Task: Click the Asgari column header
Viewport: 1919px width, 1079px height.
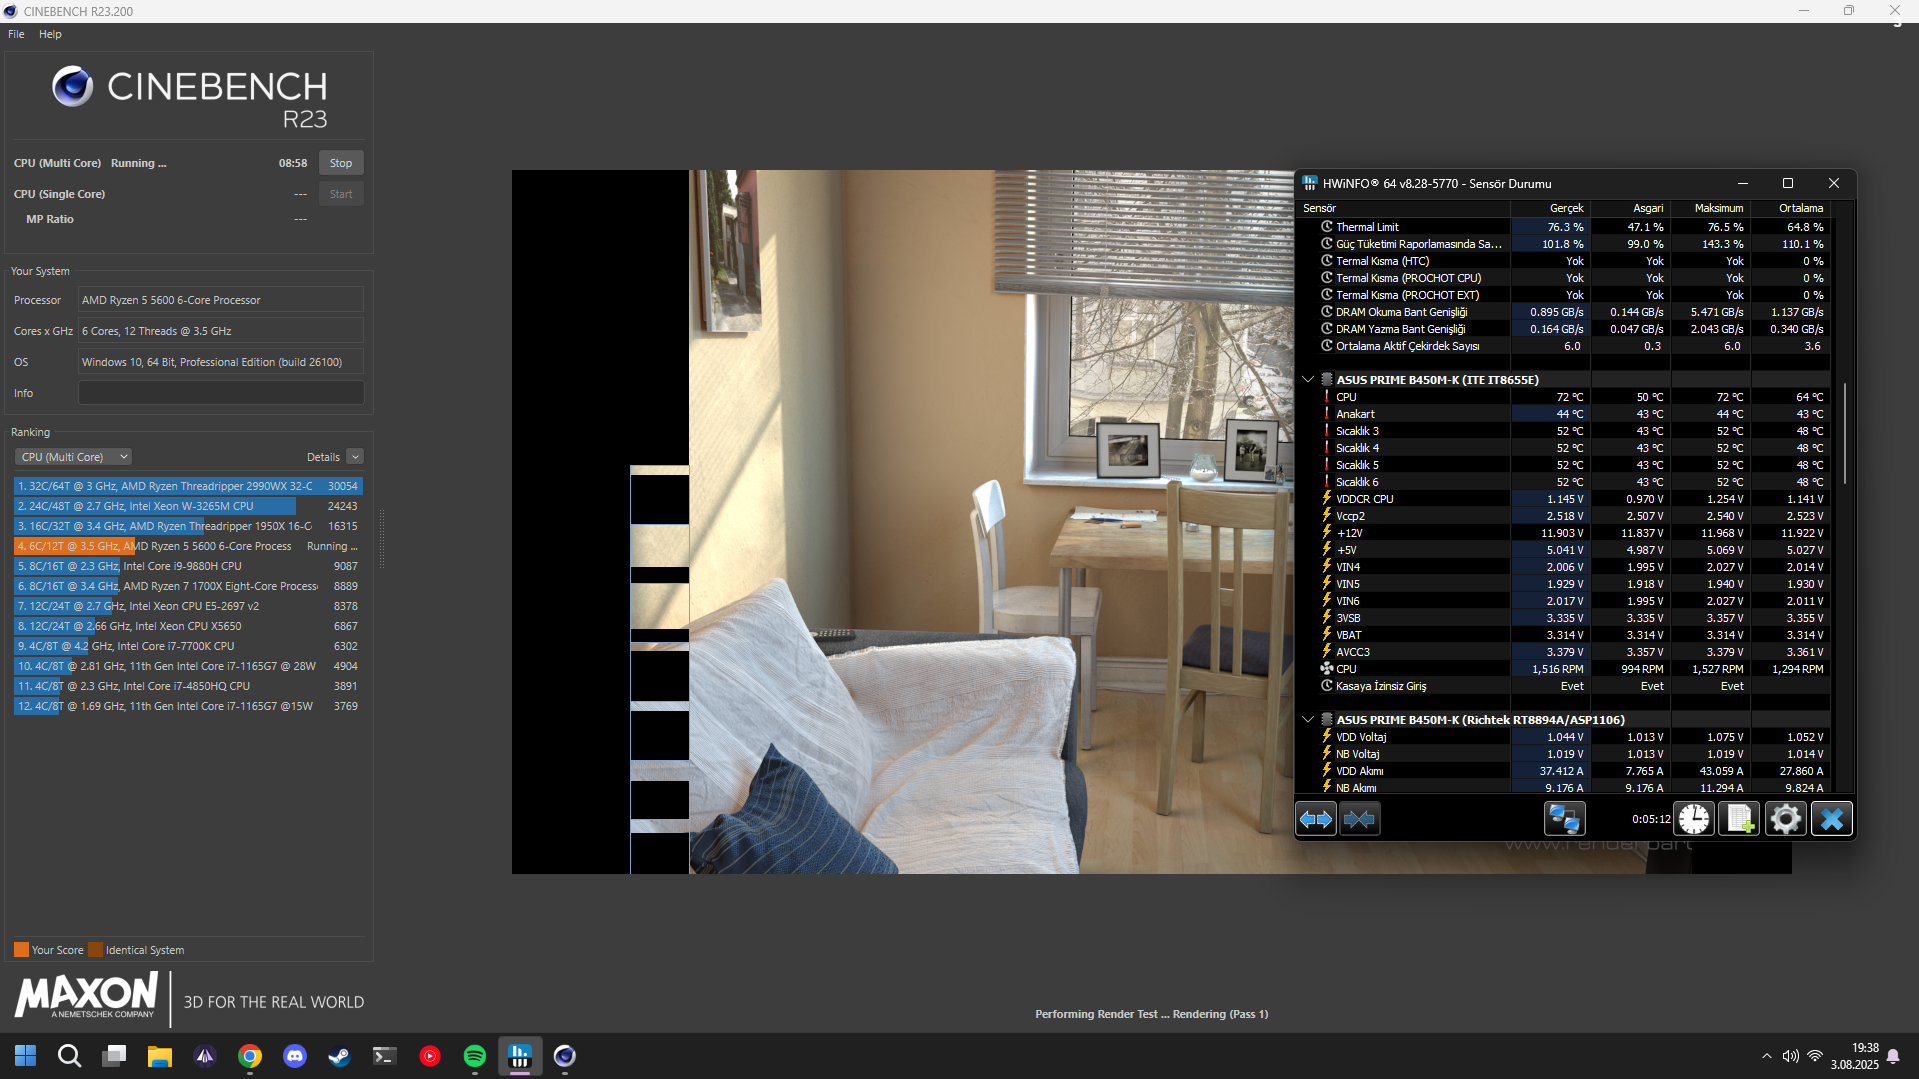Action: [1630, 208]
